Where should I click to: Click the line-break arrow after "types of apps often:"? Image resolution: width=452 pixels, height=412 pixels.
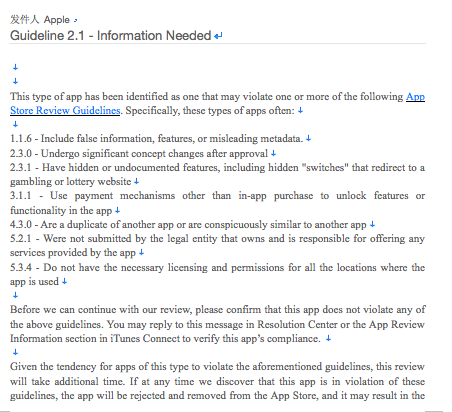point(300,110)
